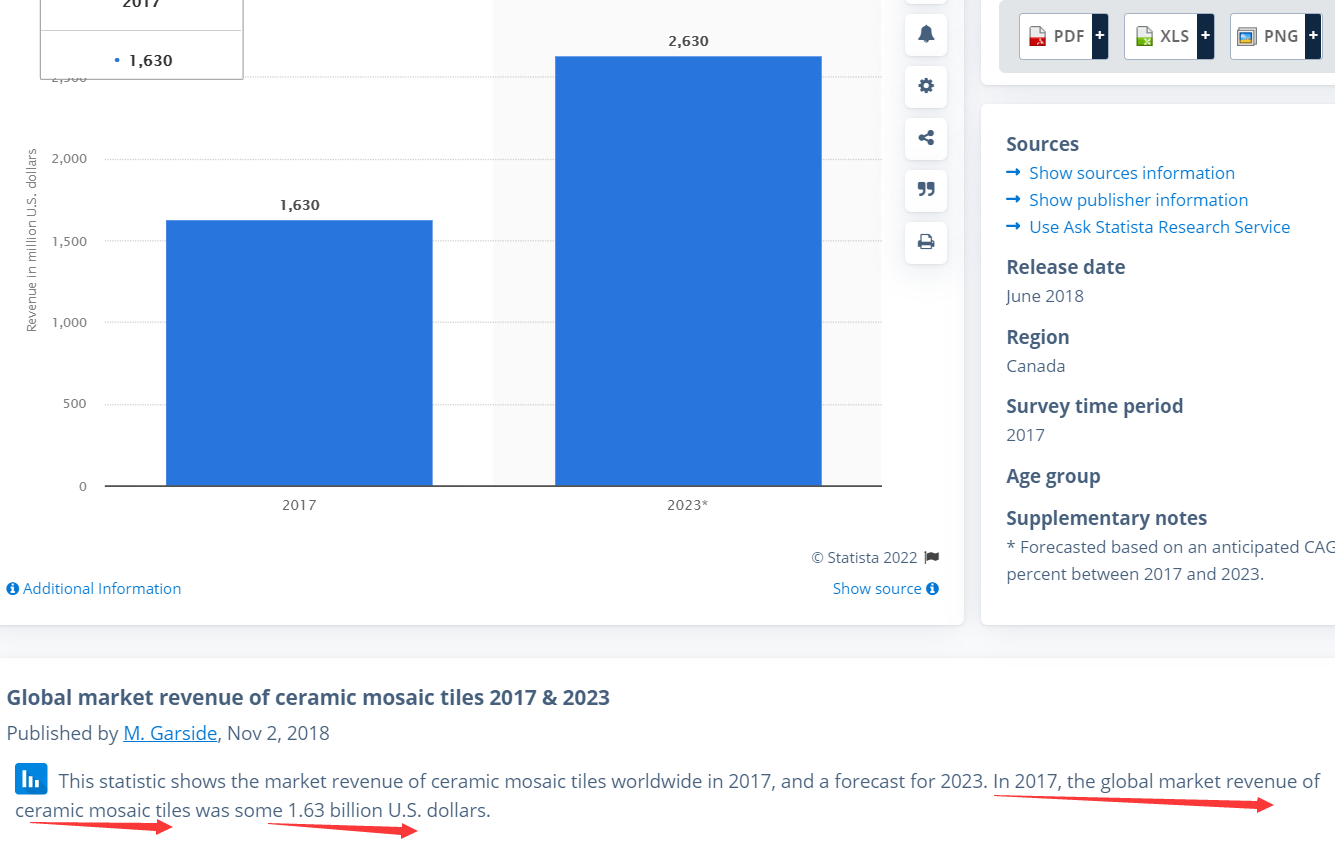The height and width of the screenshot is (849, 1335).
Task: Click the citation quote icon
Action: tap(926, 190)
